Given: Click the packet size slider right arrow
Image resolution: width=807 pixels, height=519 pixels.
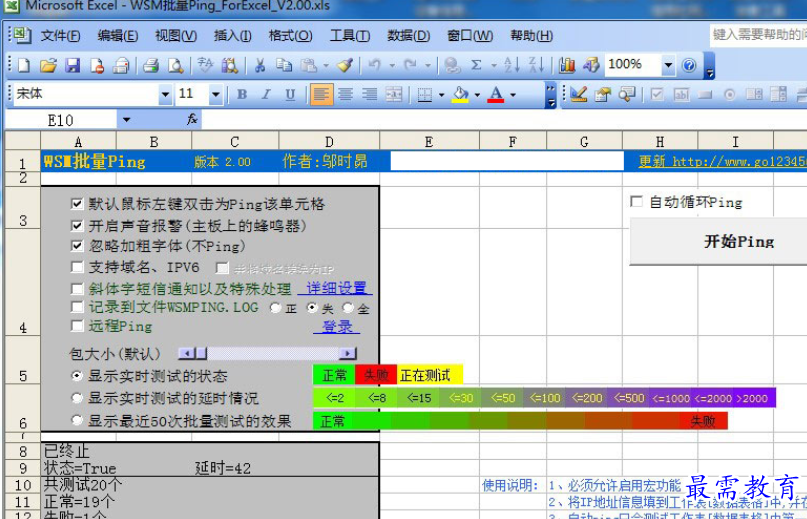Looking at the screenshot, I should coord(347,353).
